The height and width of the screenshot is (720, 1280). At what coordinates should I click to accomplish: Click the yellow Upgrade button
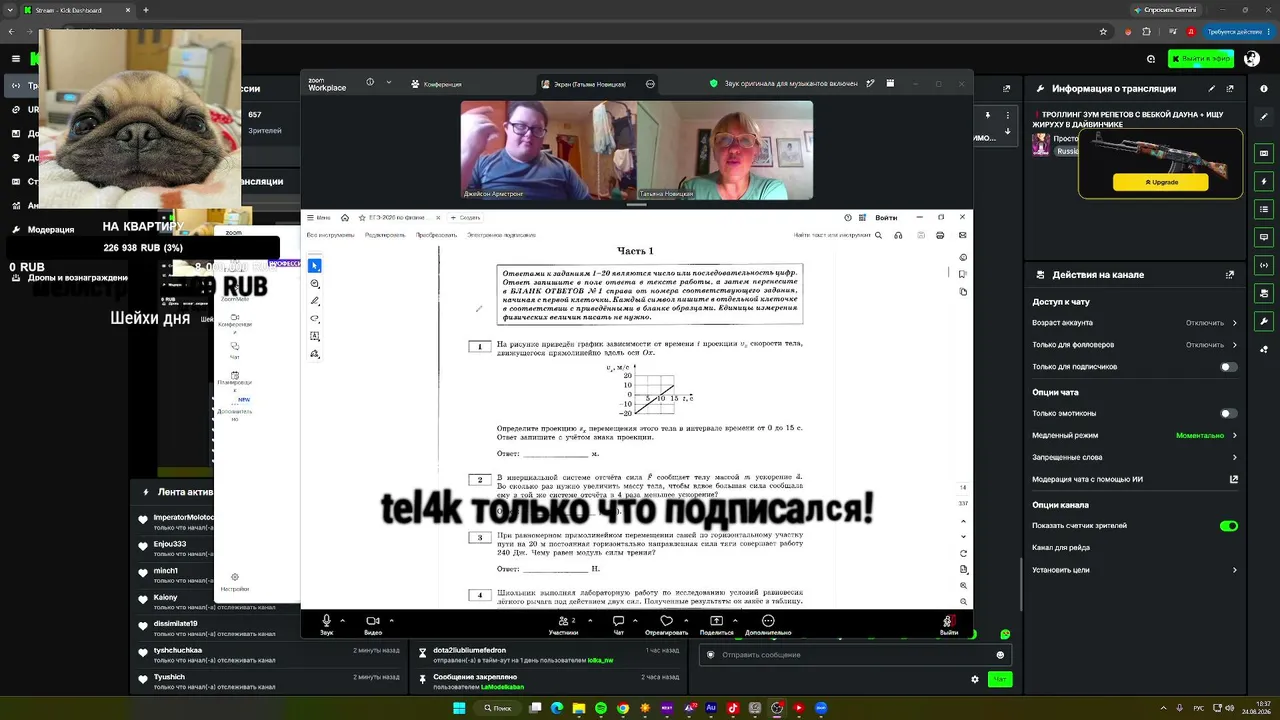pyautogui.click(x=1160, y=182)
